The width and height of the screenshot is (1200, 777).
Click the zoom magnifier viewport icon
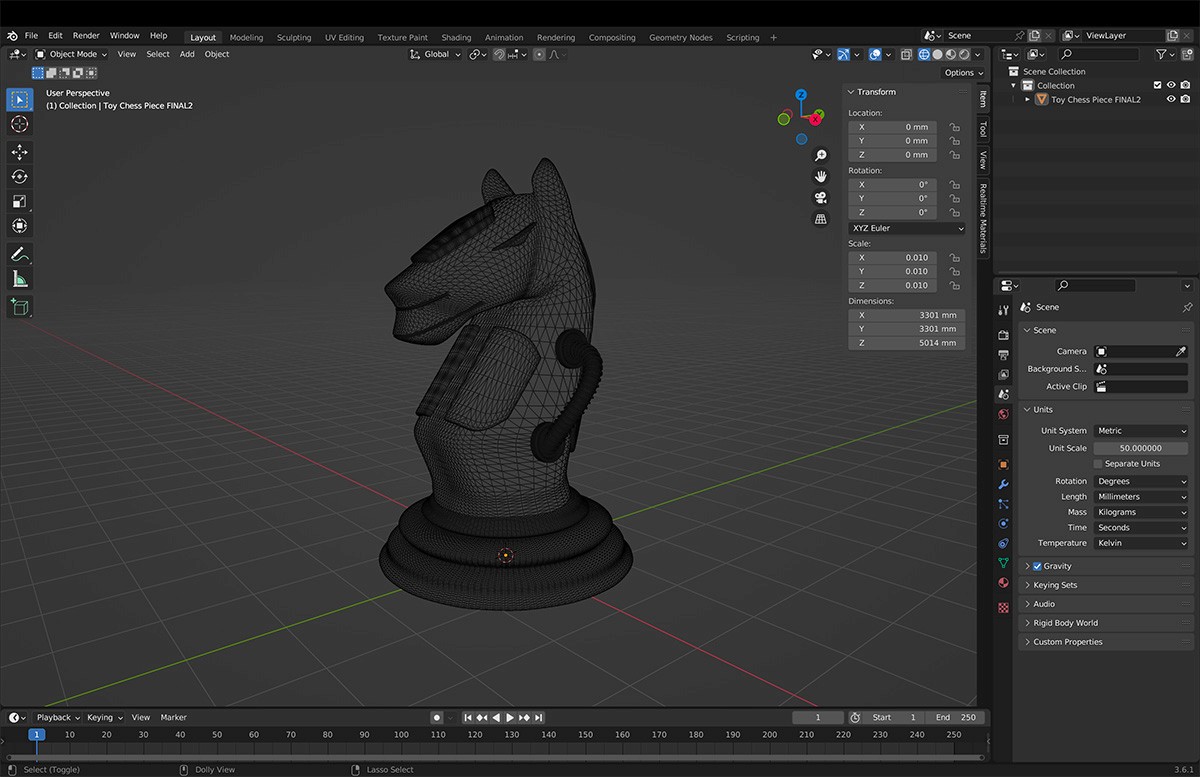(821, 155)
